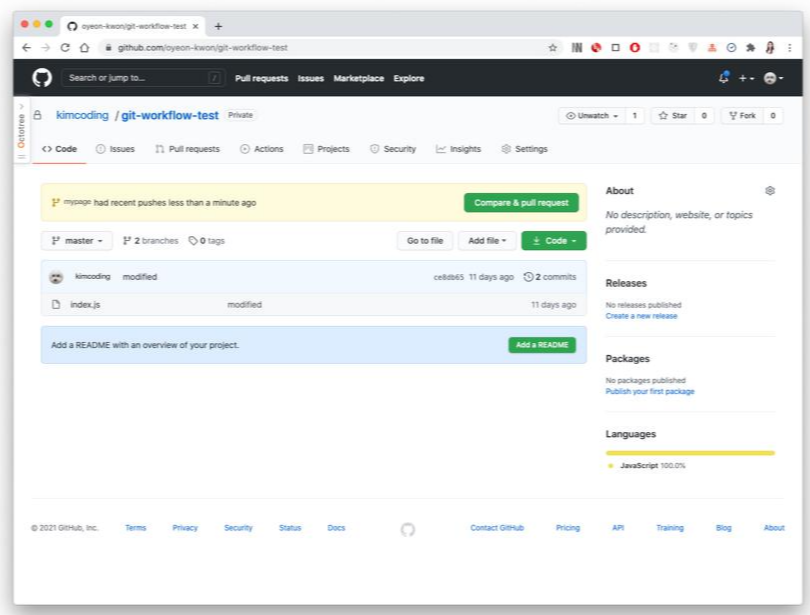The height and width of the screenshot is (615, 810).
Task: Reload the page with the refresh icon
Action: pyautogui.click(x=65, y=48)
